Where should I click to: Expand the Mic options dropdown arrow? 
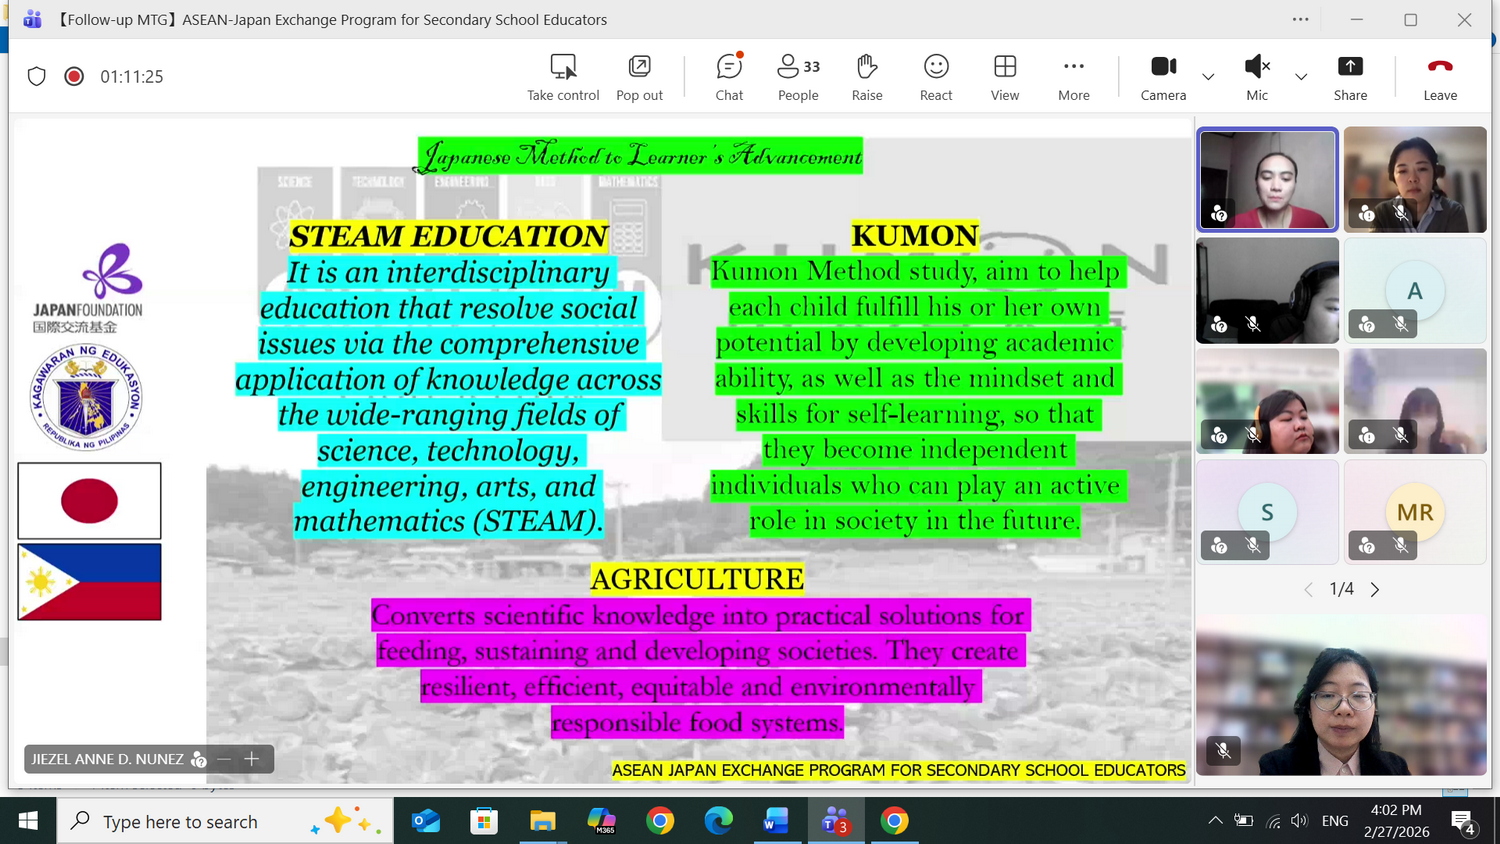pos(1301,77)
